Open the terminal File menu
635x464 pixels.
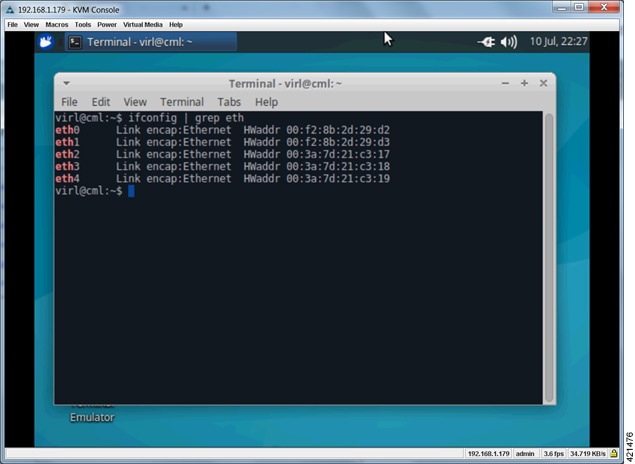click(x=69, y=102)
